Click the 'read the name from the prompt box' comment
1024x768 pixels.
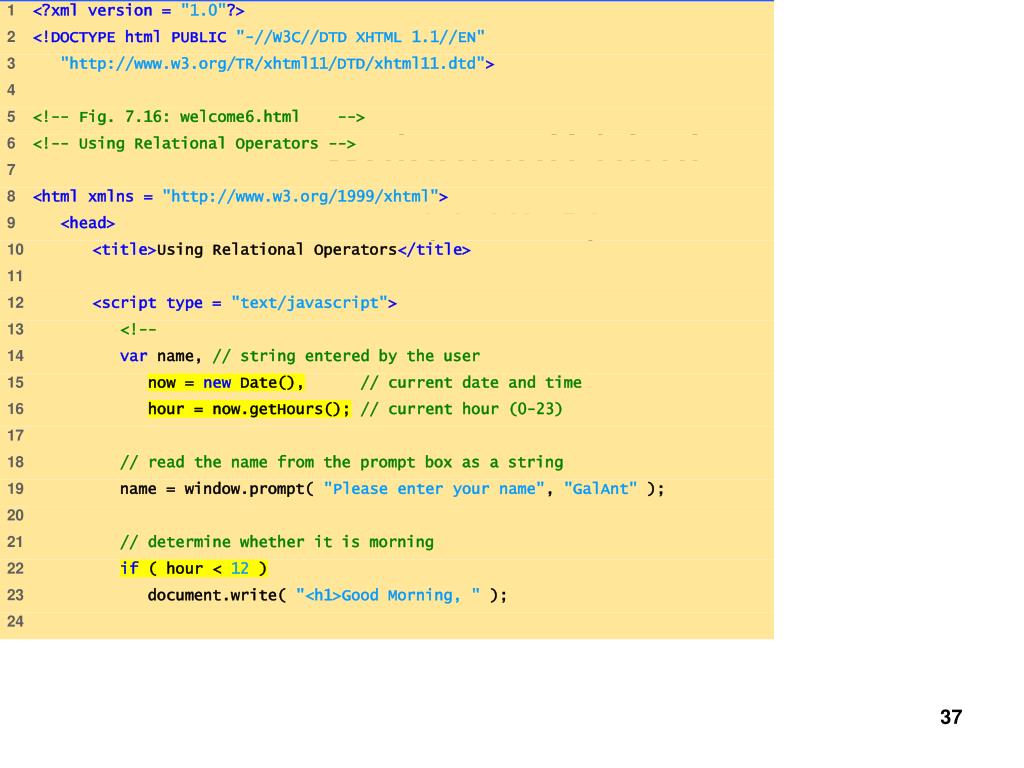click(342, 462)
